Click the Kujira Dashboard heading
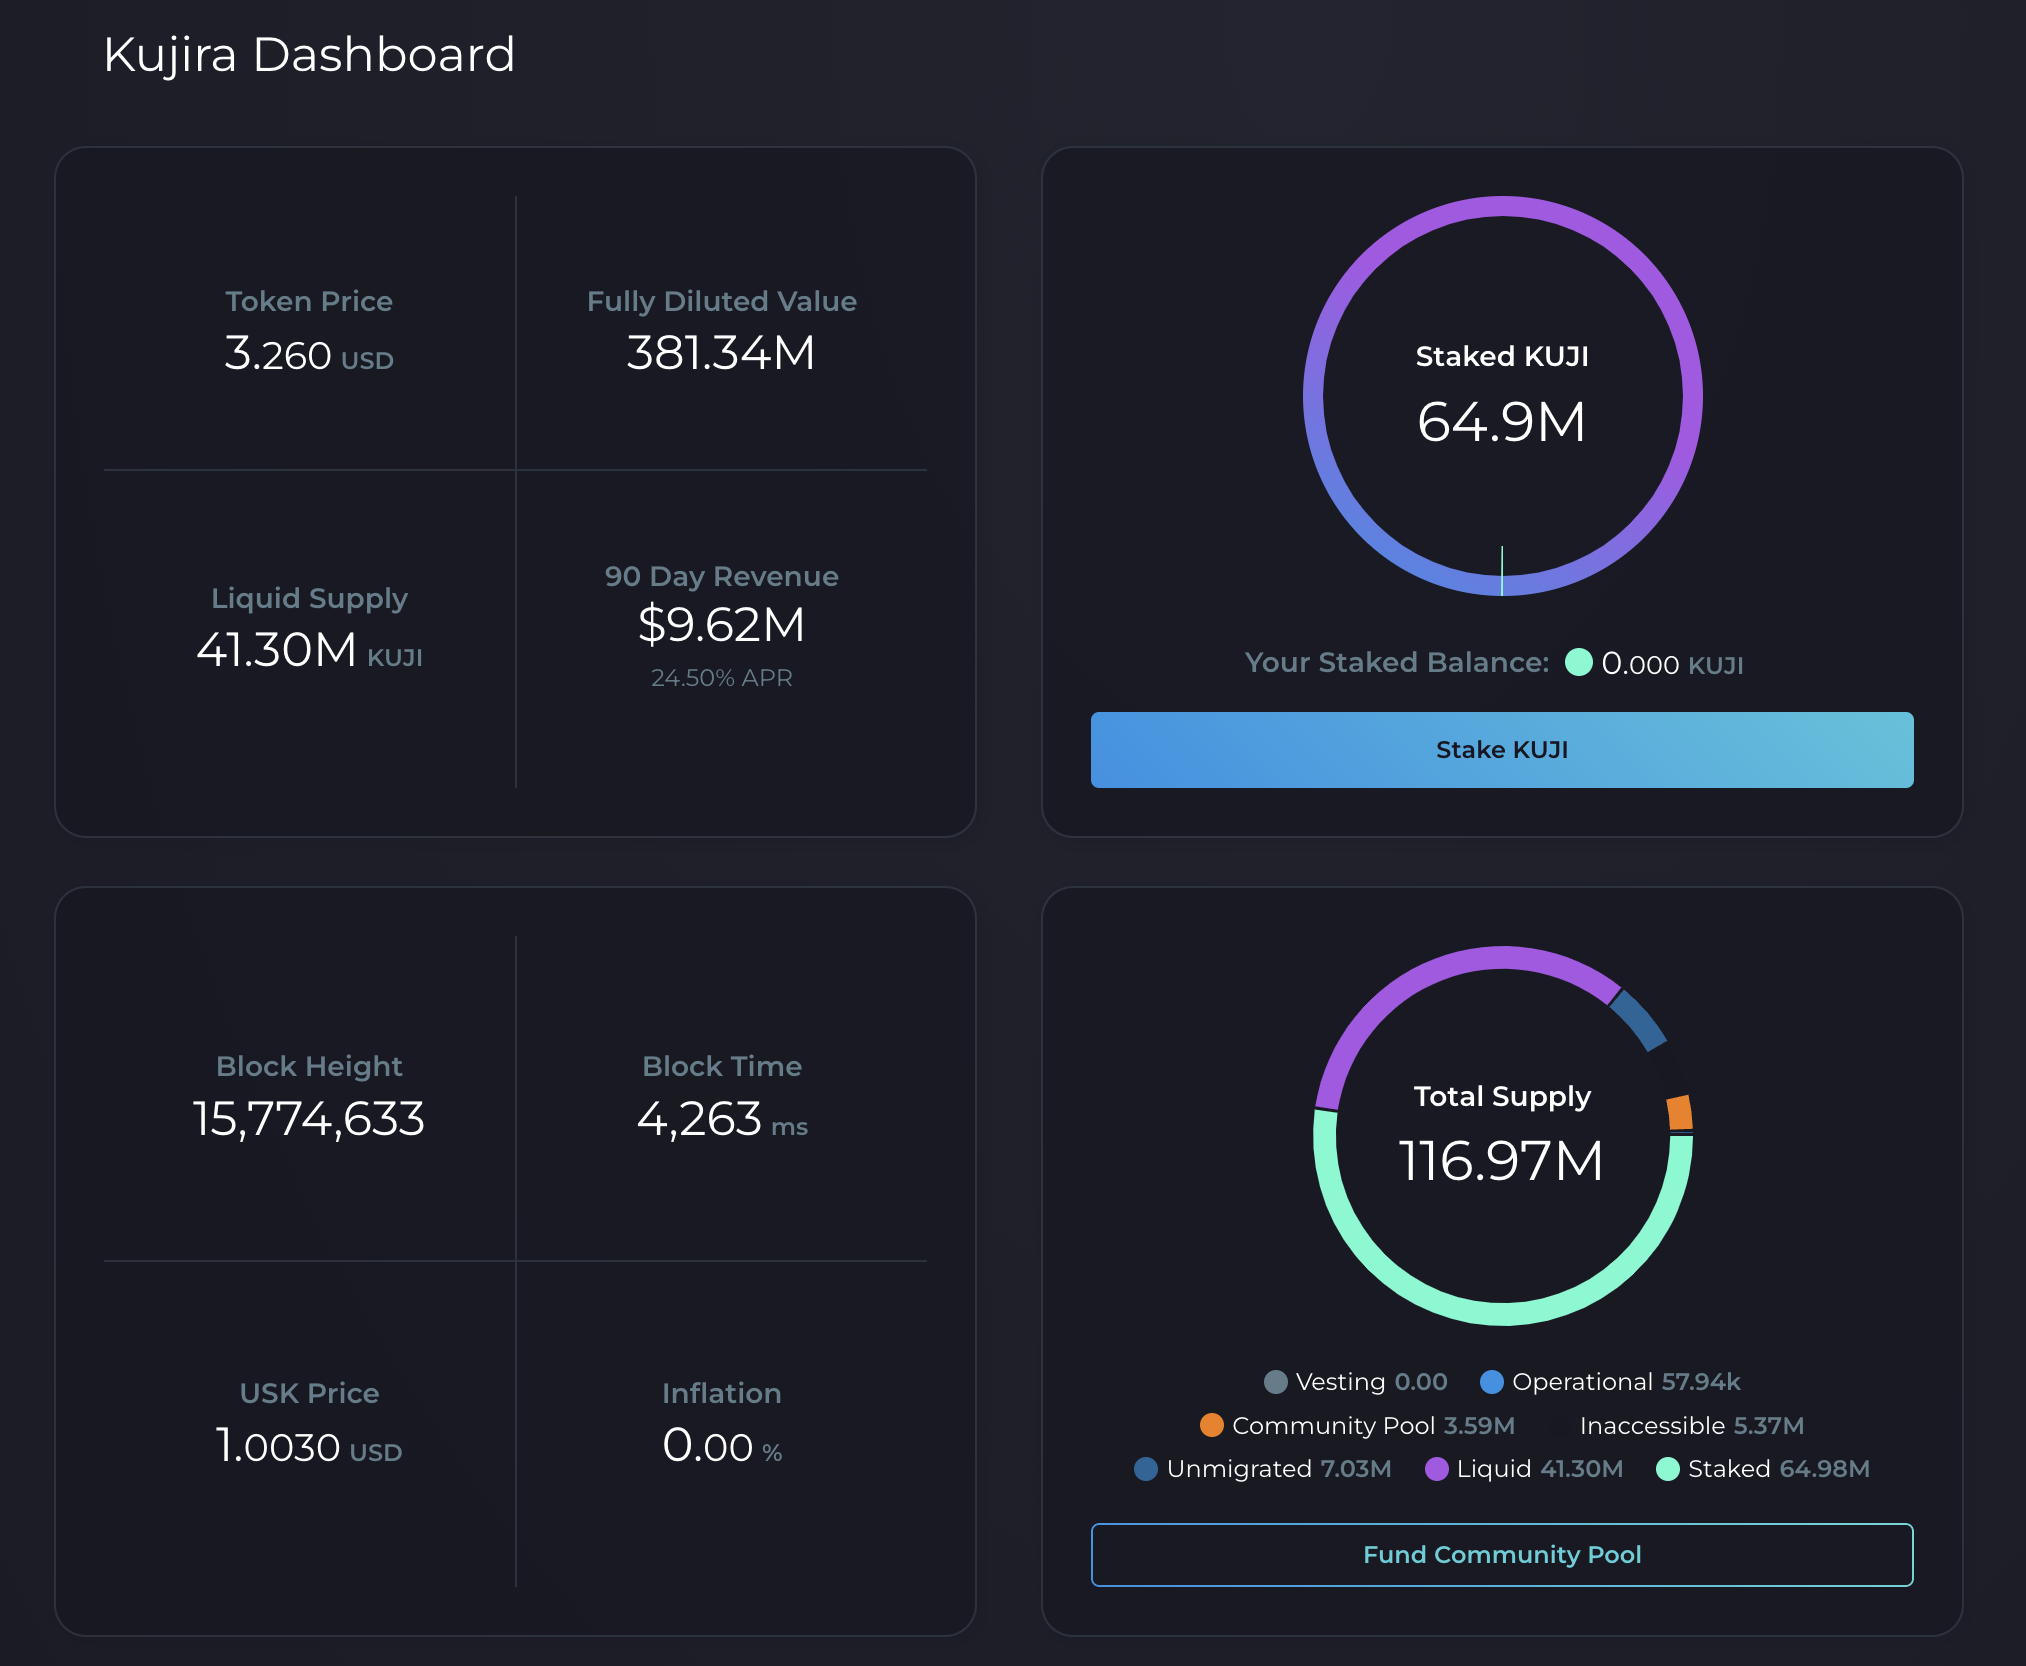 pyautogui.click(x=309, y=54)
